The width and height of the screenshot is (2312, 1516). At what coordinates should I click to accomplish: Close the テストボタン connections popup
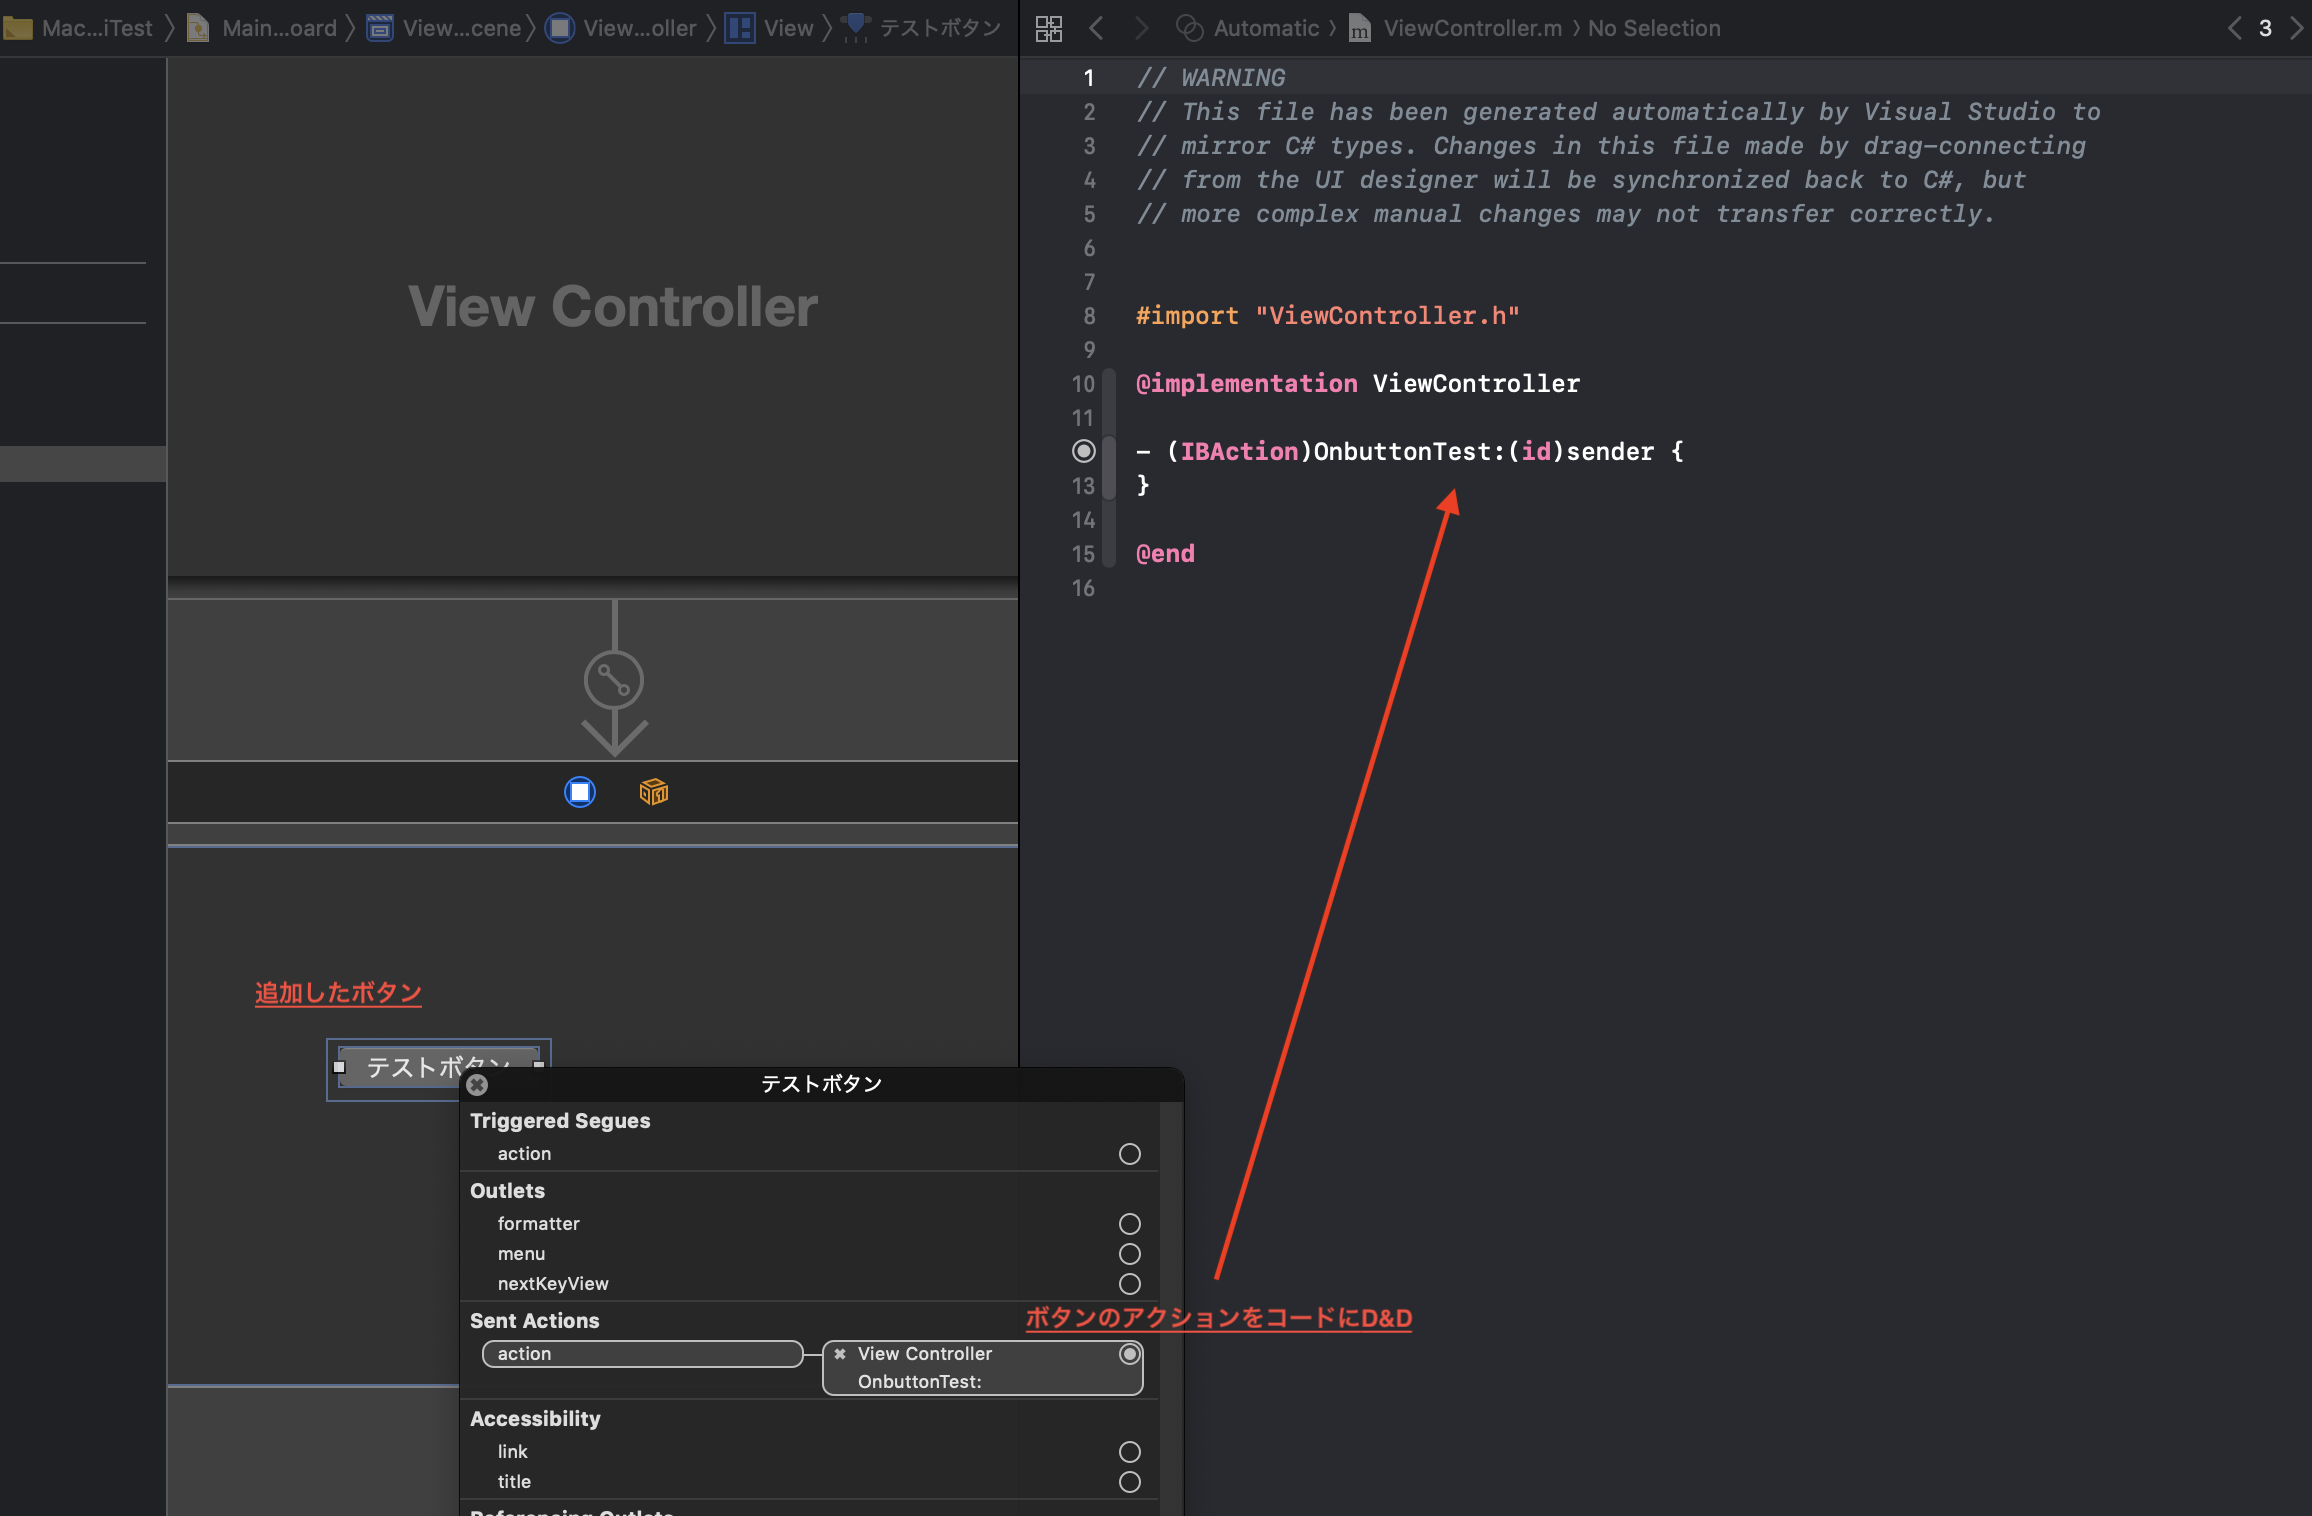[477, 1085]
